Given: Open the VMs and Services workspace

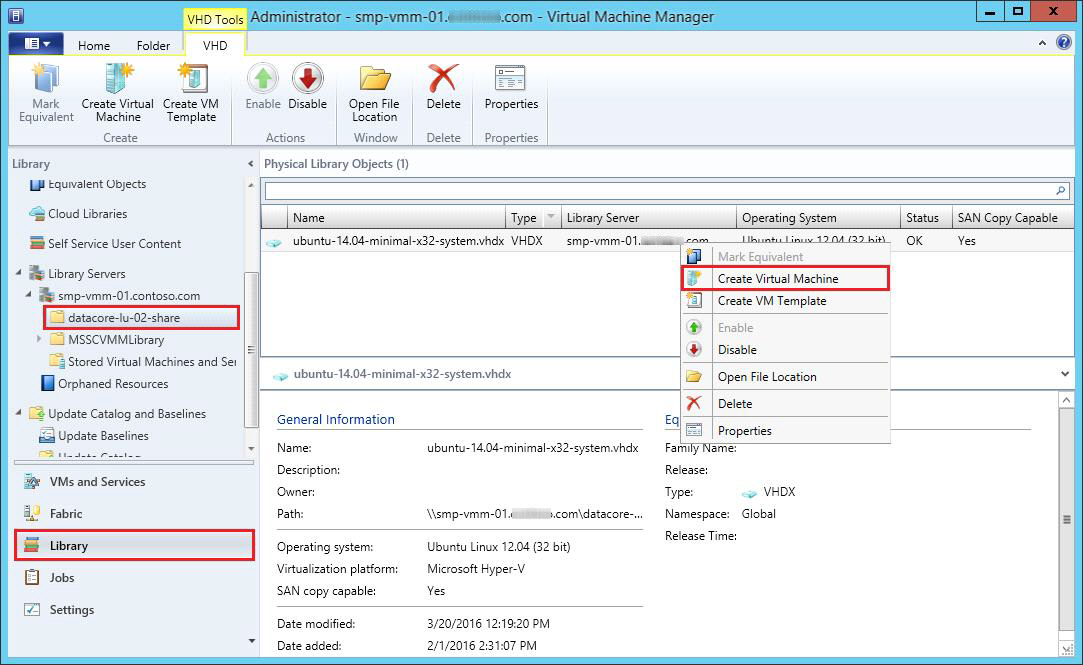Looking at the screenshot, I should coord(97,482).
